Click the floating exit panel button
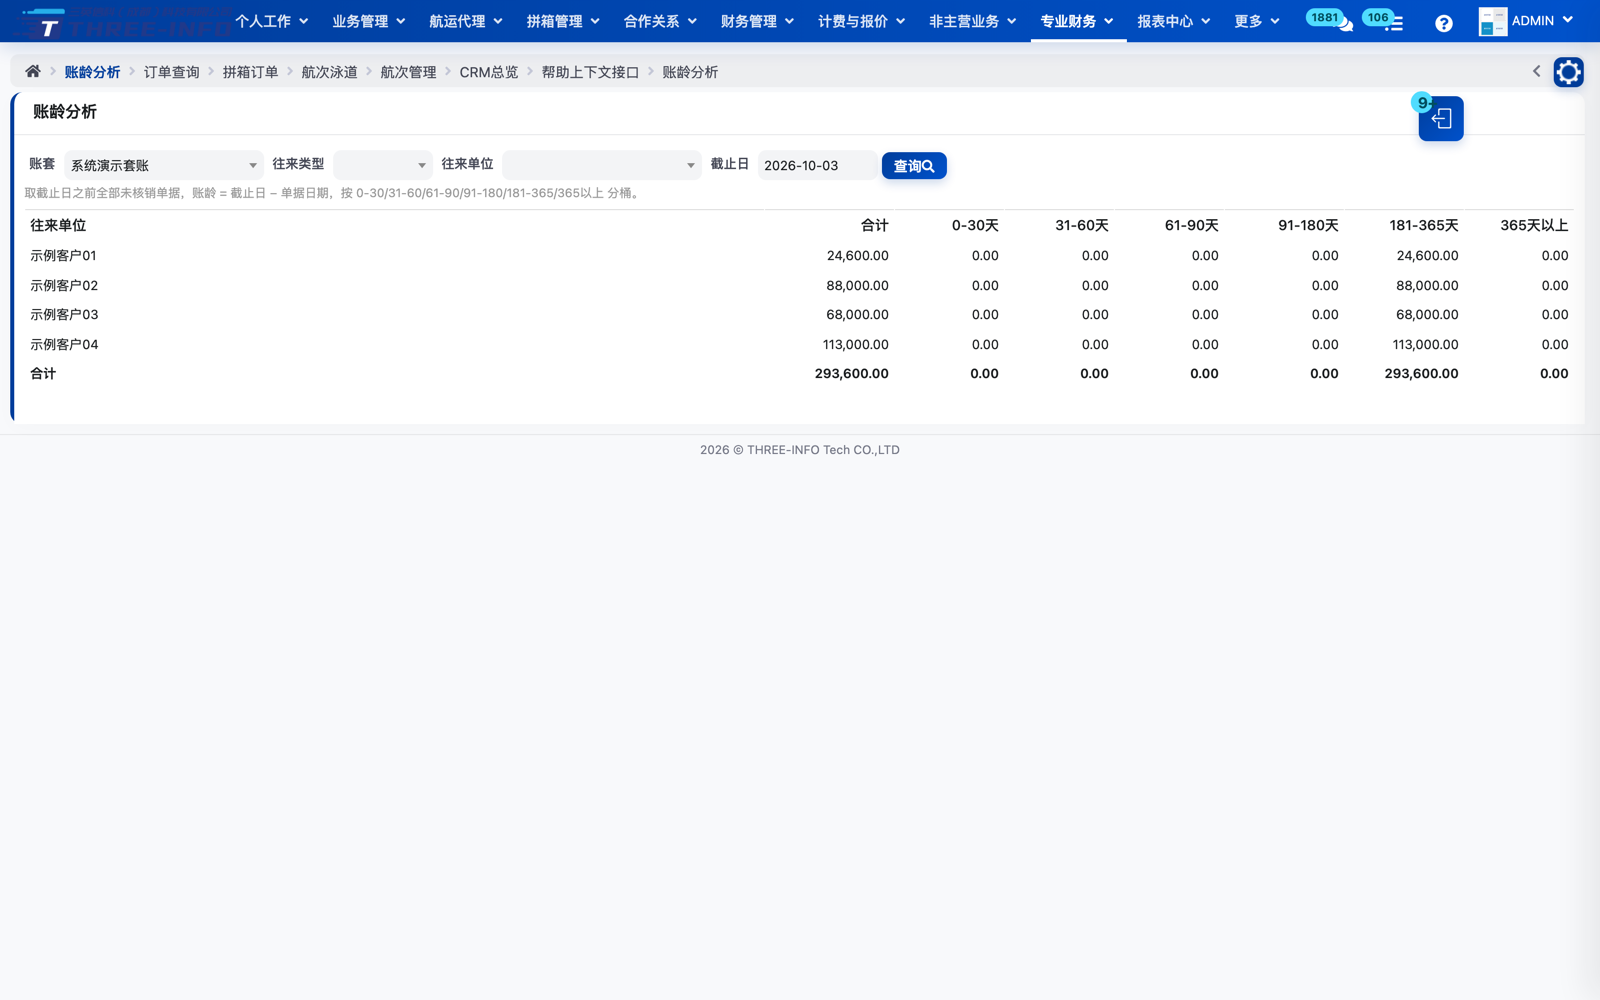 [1441, 118]
